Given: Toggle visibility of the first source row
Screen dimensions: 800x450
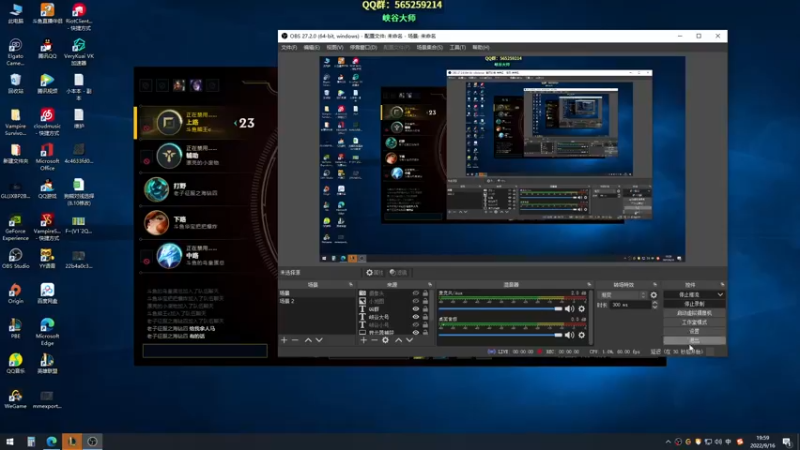Looking at the screenshot, I should point(416,293).
